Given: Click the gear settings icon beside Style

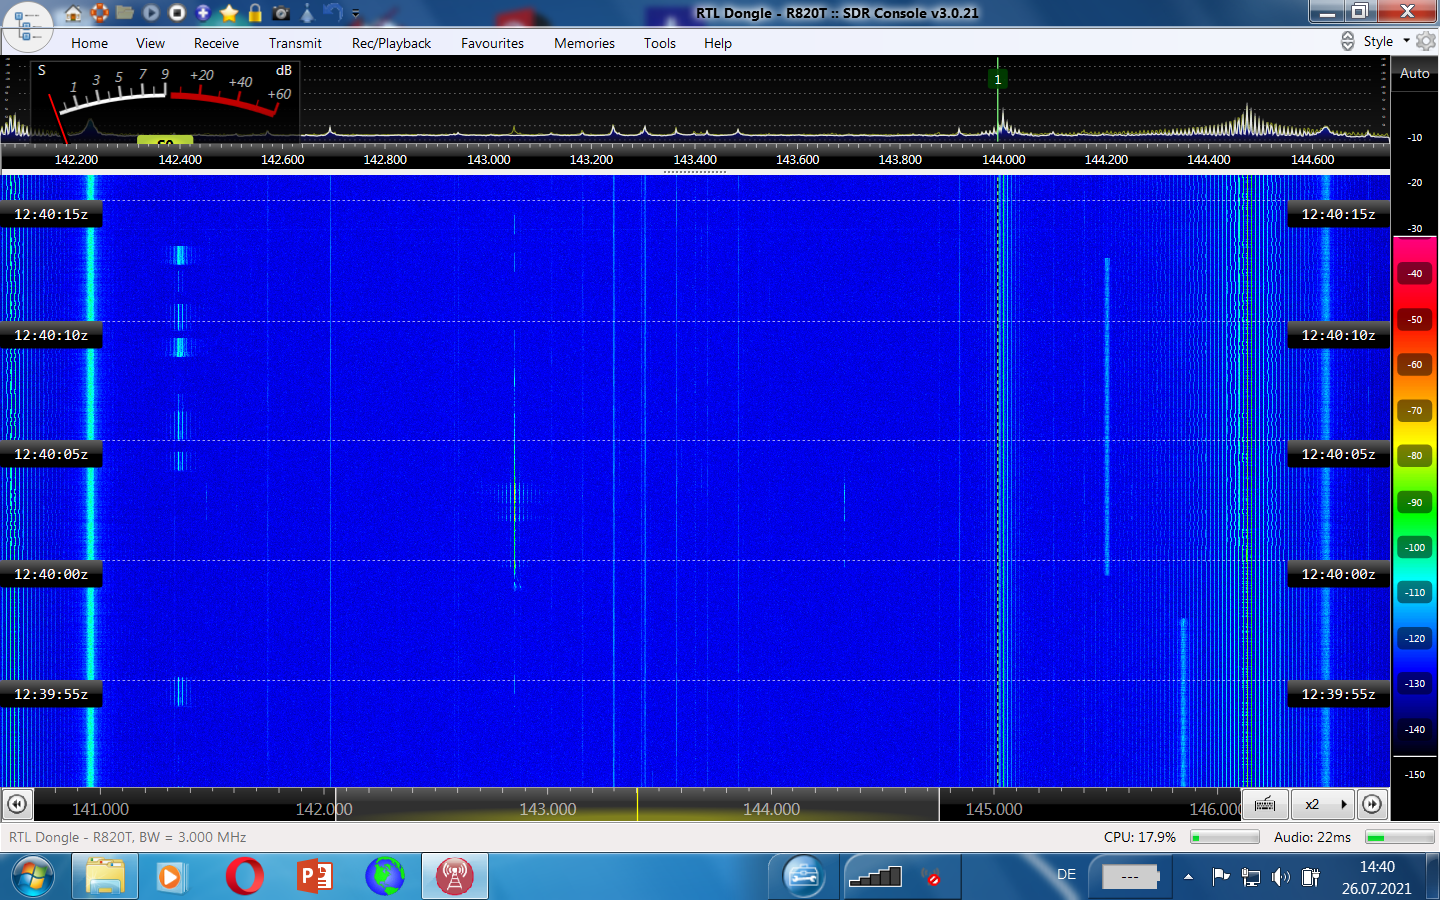Looking at the screenshot, I should 1426,41.
